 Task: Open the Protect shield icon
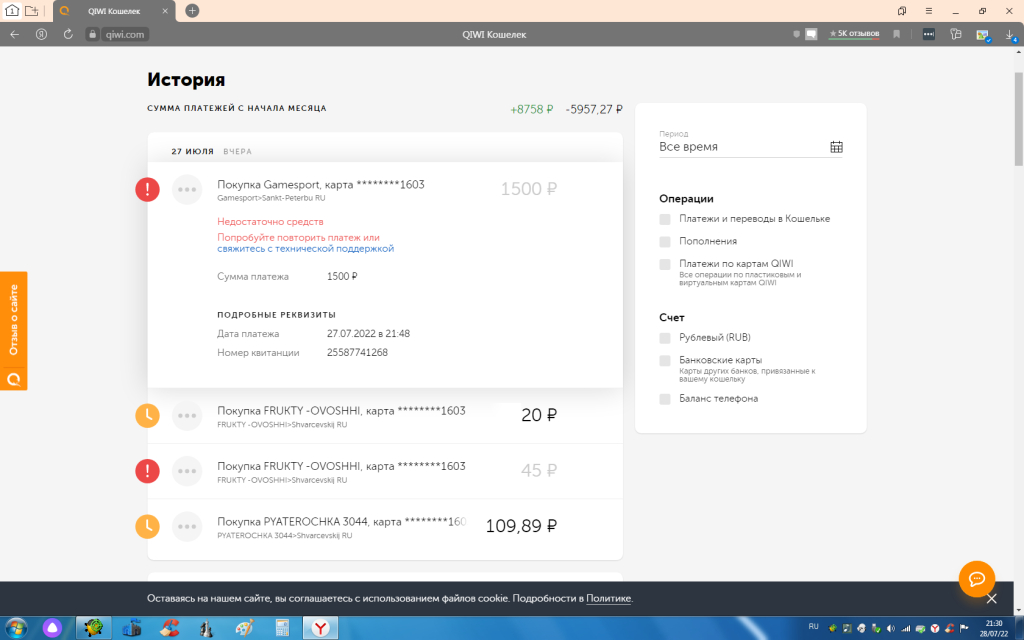click(796, 35)
